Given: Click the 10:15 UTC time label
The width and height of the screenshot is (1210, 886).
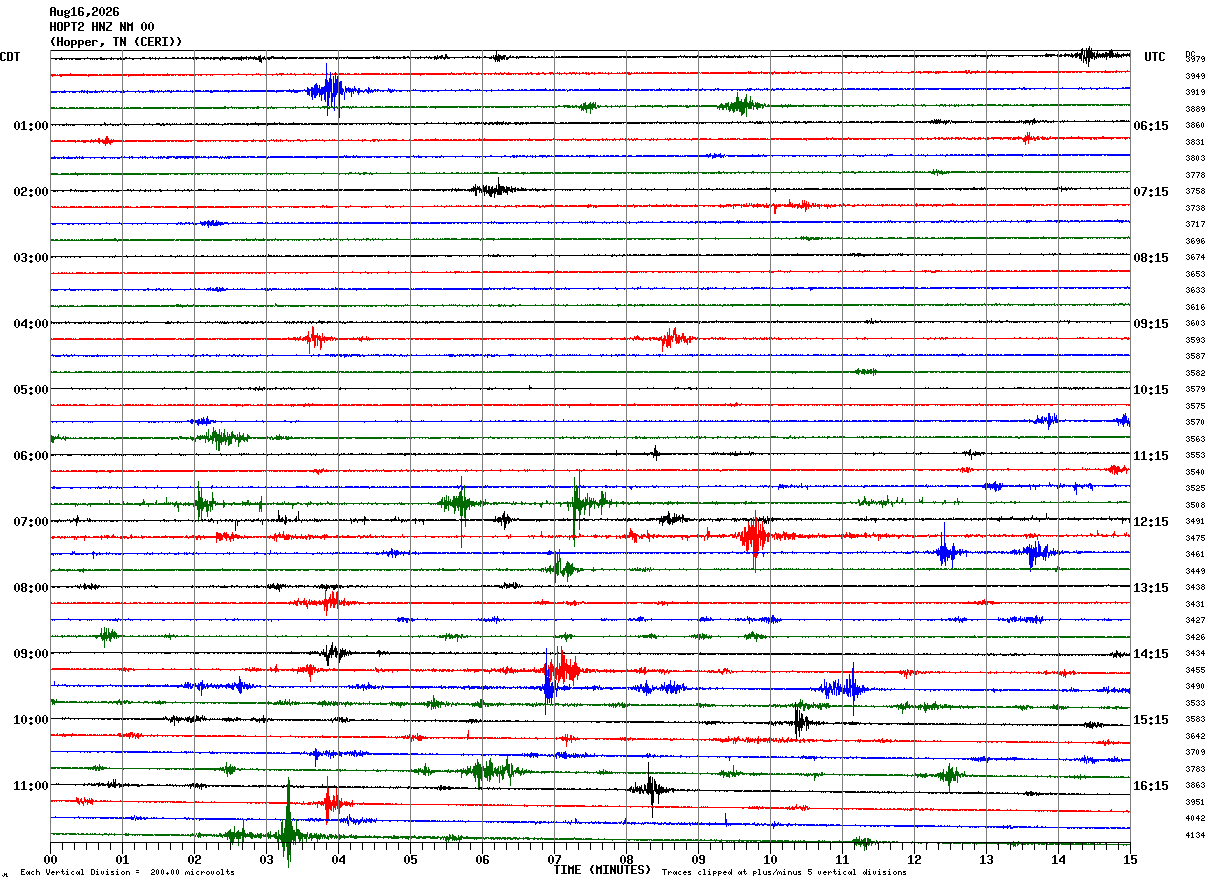Looking at the screenshot, I should coord(1151,390).
